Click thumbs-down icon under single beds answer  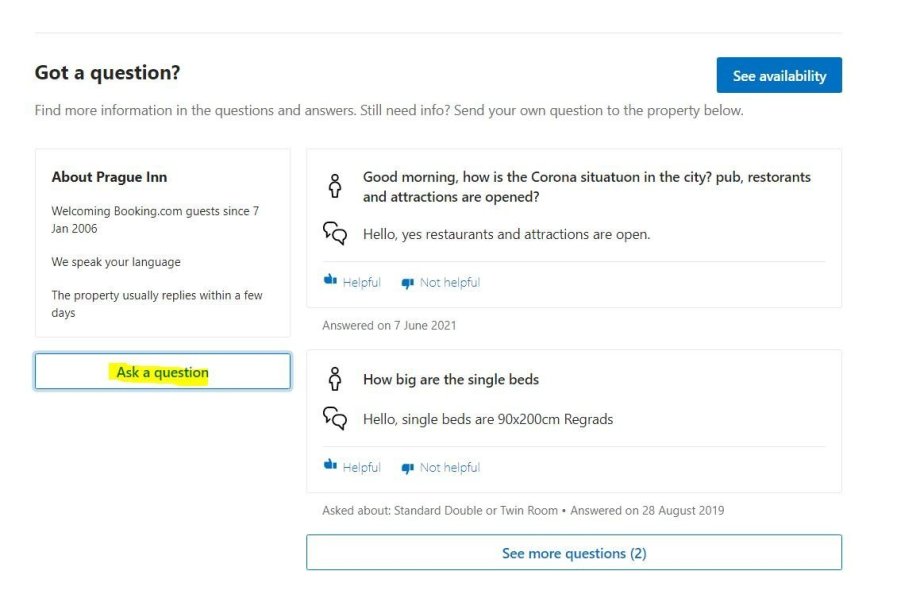pyautogui.click(x=407, y=468)
